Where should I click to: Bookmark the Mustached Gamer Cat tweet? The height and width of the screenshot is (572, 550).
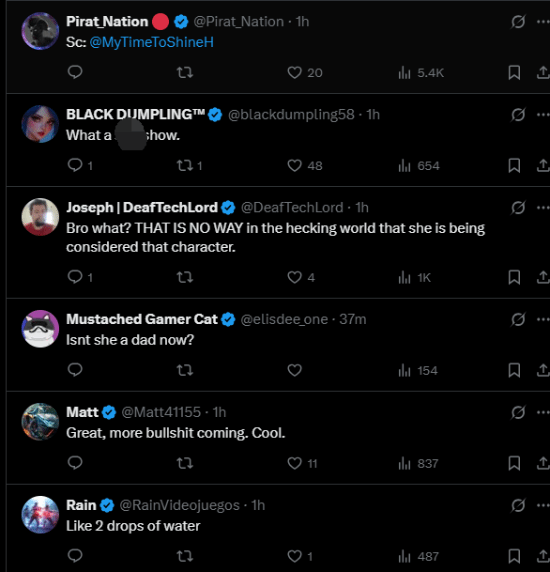pyautogui.click(x=514, y=370)
